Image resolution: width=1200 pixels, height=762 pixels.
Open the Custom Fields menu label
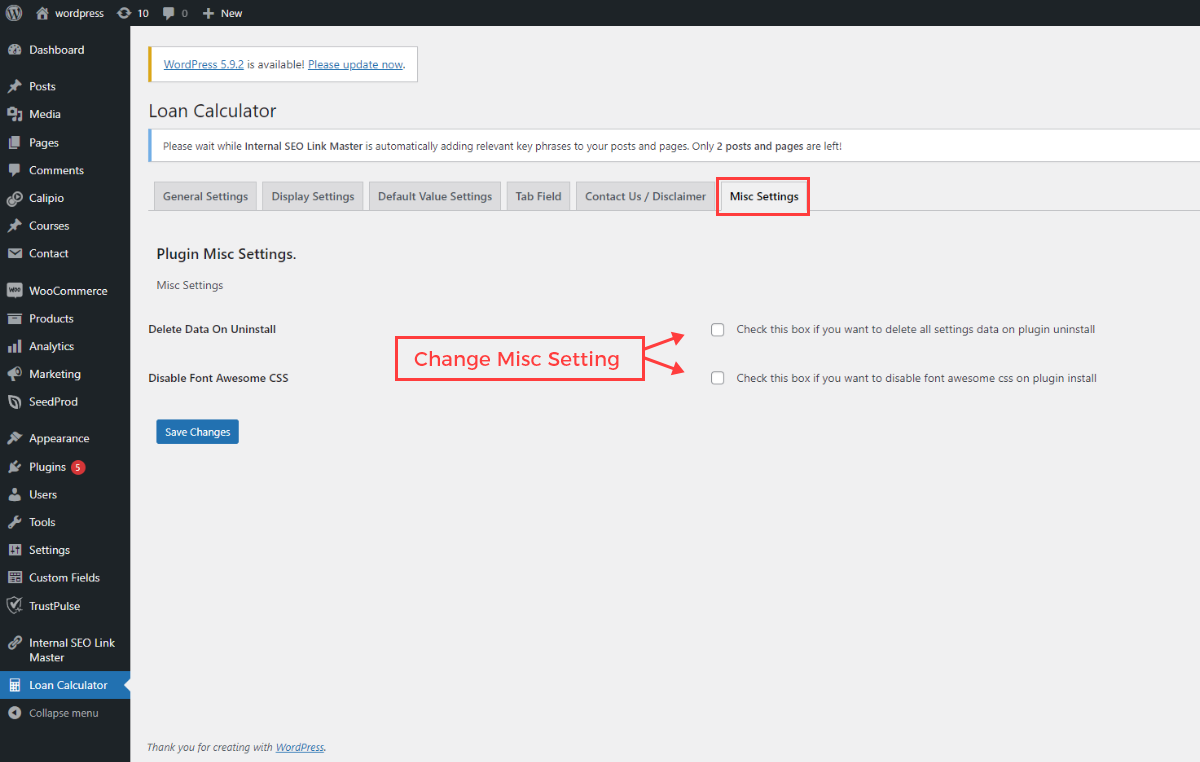coord(64,578)
